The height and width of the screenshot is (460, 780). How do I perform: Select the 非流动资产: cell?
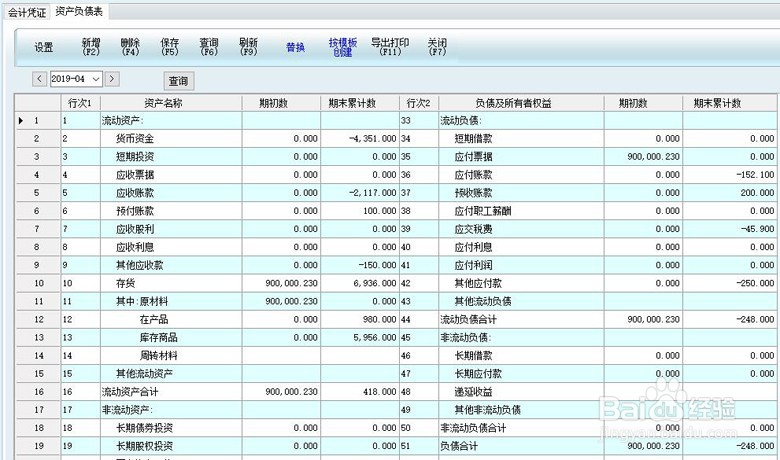tap(171, 410)
